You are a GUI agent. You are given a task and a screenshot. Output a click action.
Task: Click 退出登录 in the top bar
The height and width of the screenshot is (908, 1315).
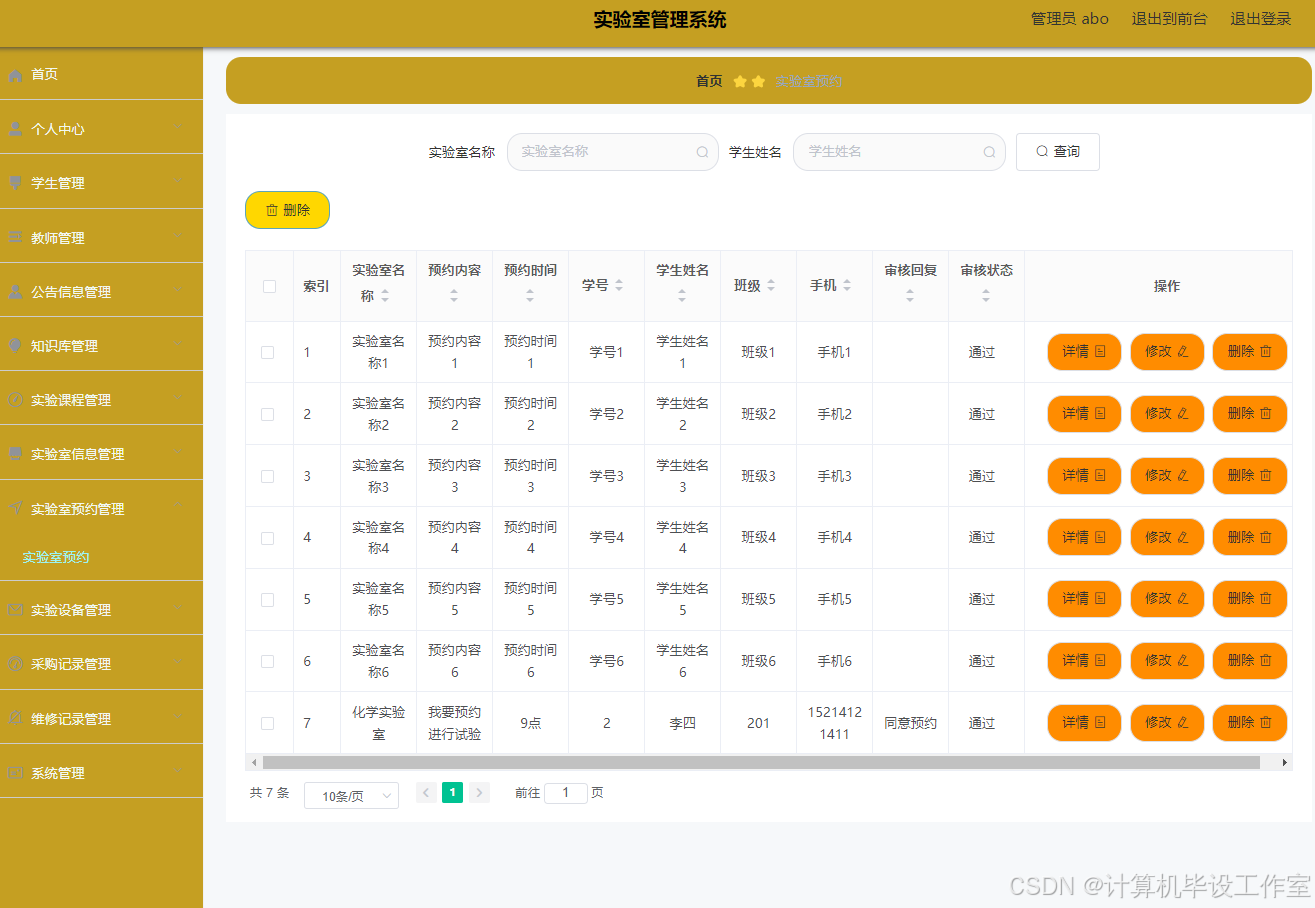click(x=1260, y=18)
